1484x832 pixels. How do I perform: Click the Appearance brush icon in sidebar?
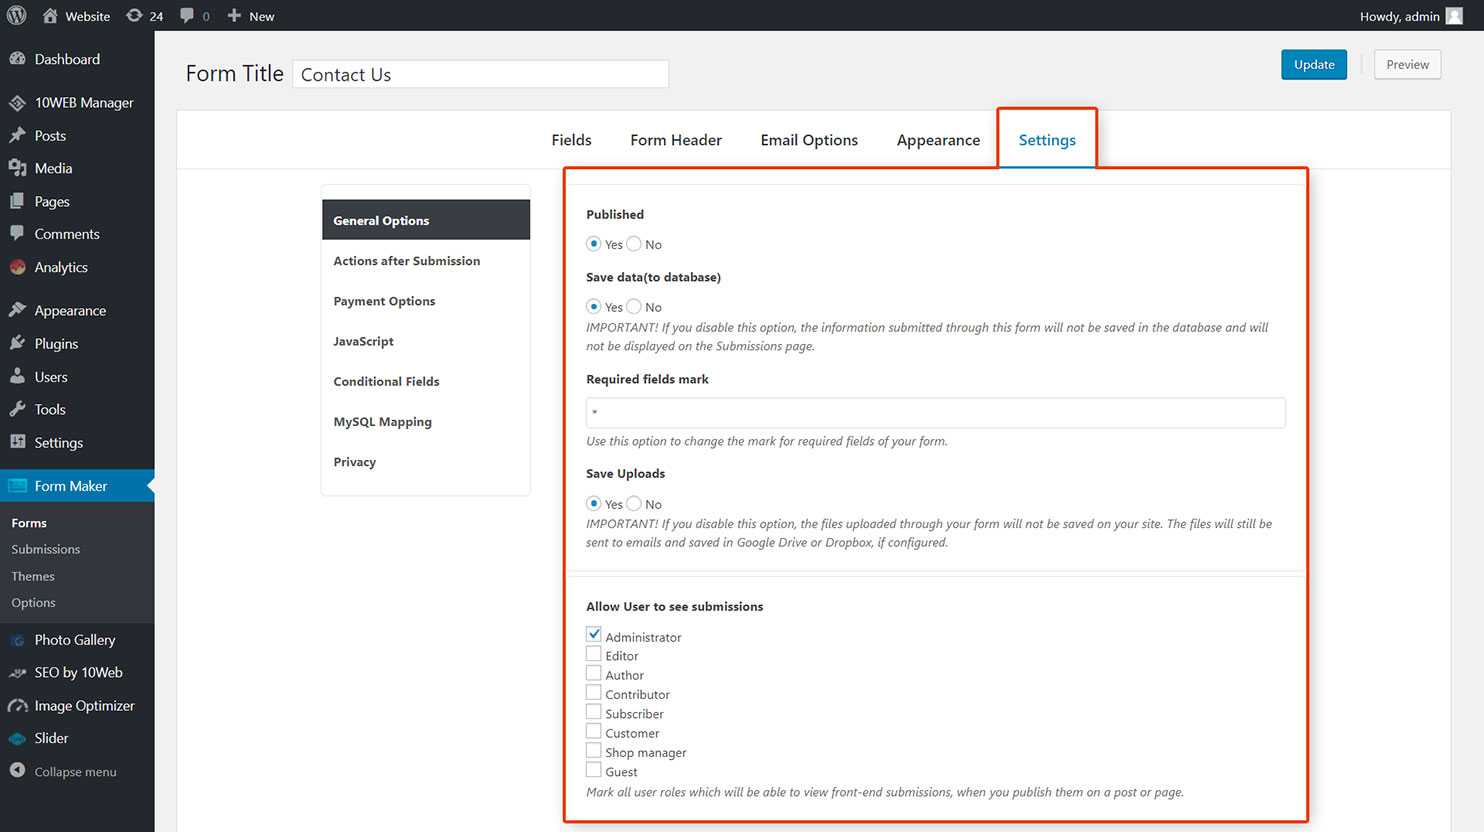(x=17, y=310)
